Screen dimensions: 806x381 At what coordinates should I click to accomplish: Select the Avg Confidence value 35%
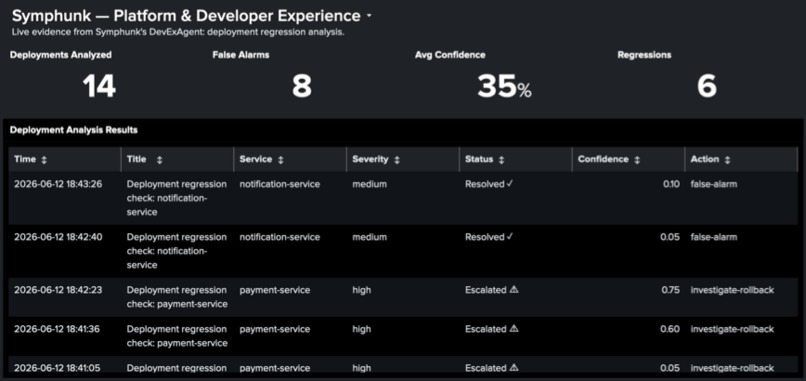point(504,86)
